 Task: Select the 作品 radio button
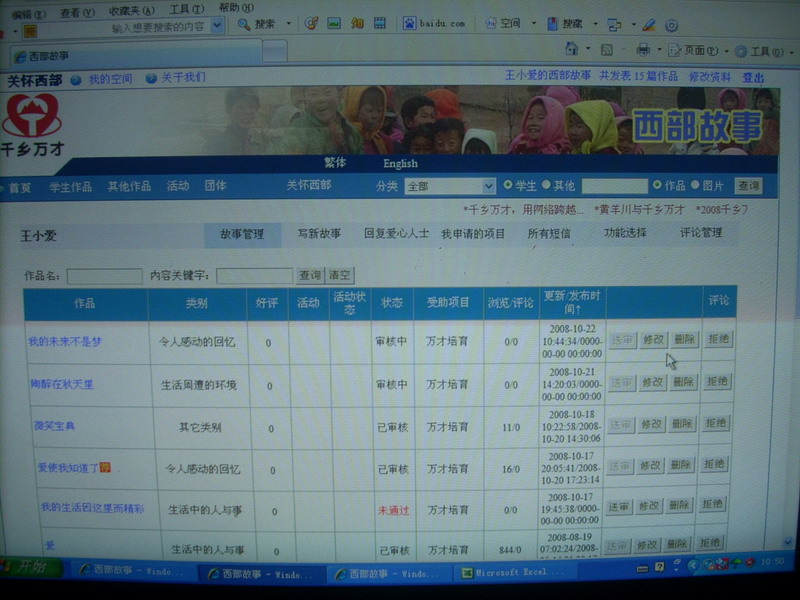[658, 185]
